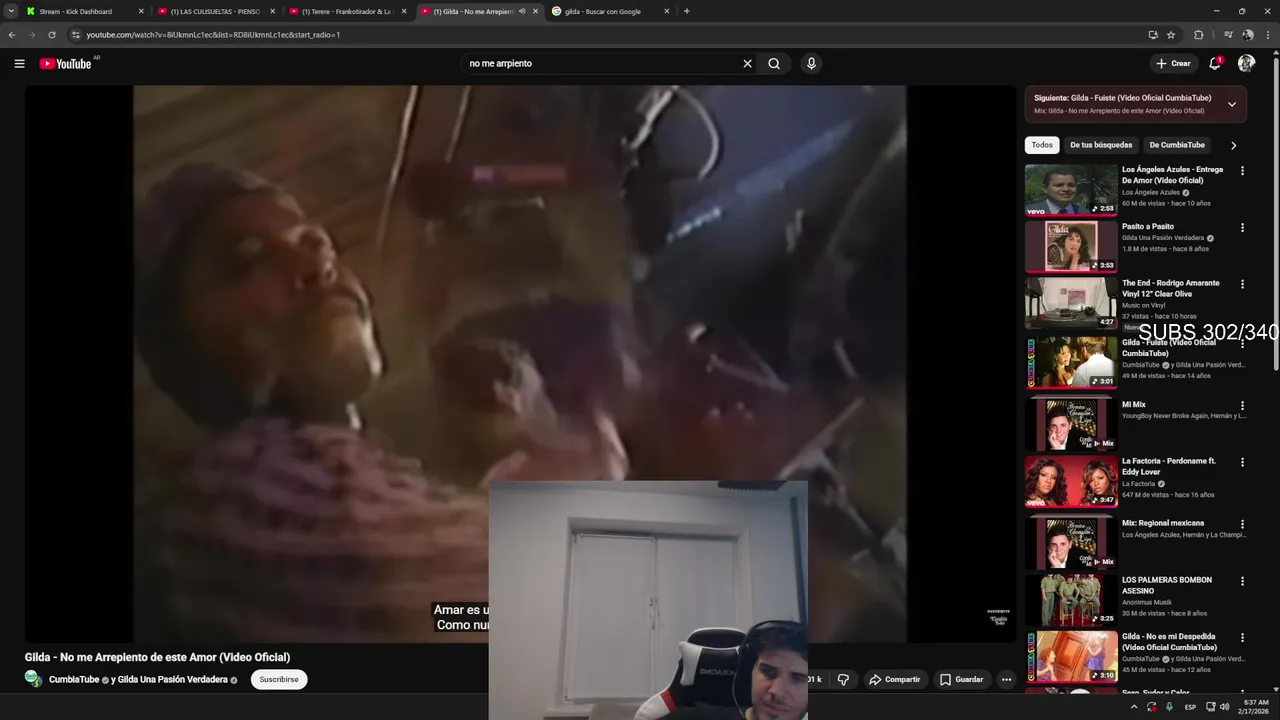Open more actions ellipsis under video
Image resolution: width=1280 pixels, height=720 pixels.
[1006, 679]
